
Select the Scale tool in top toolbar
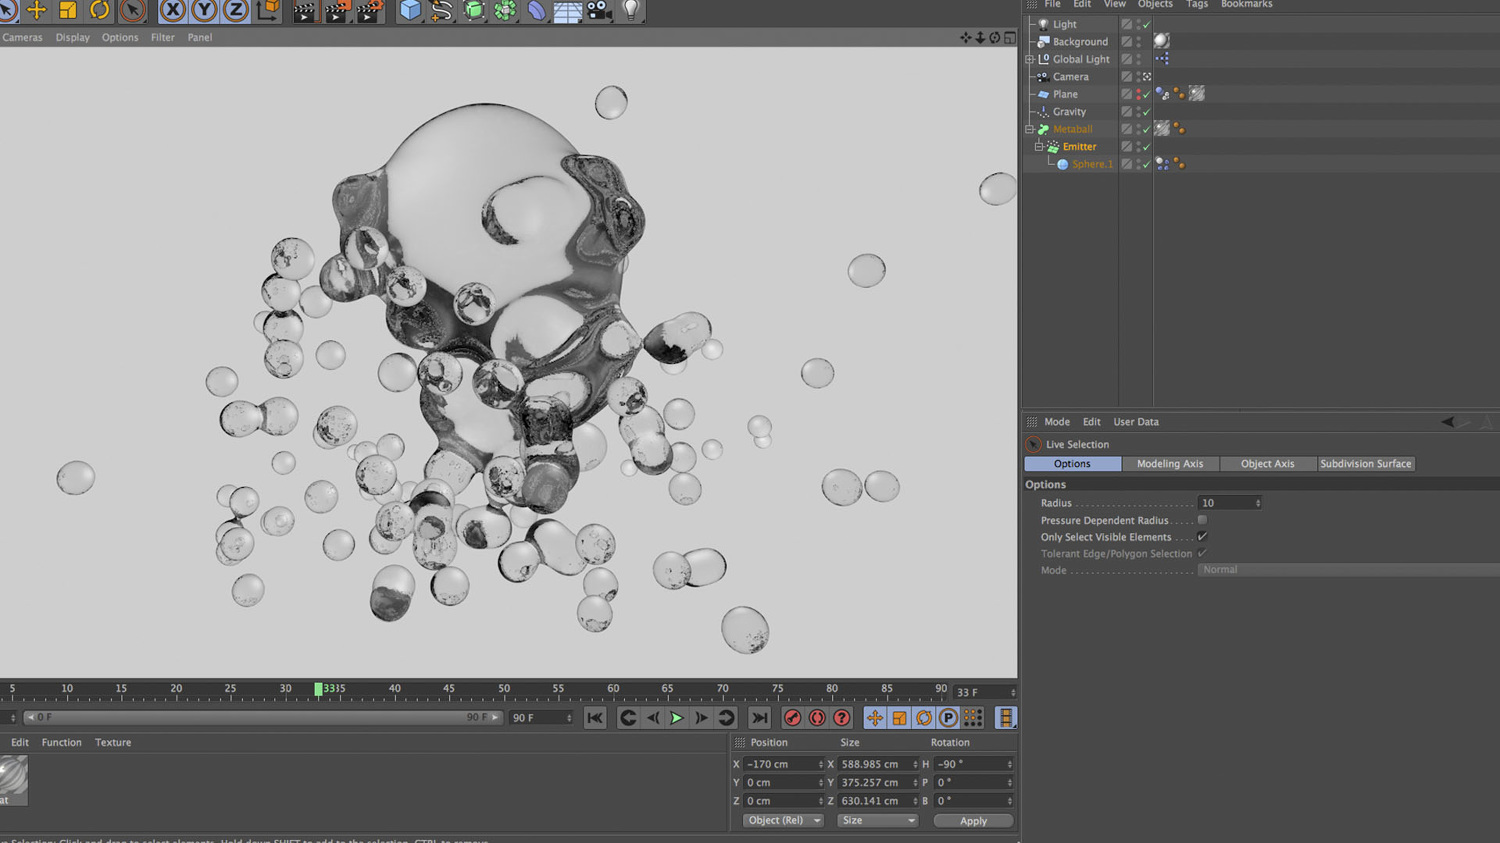point(68,10)
